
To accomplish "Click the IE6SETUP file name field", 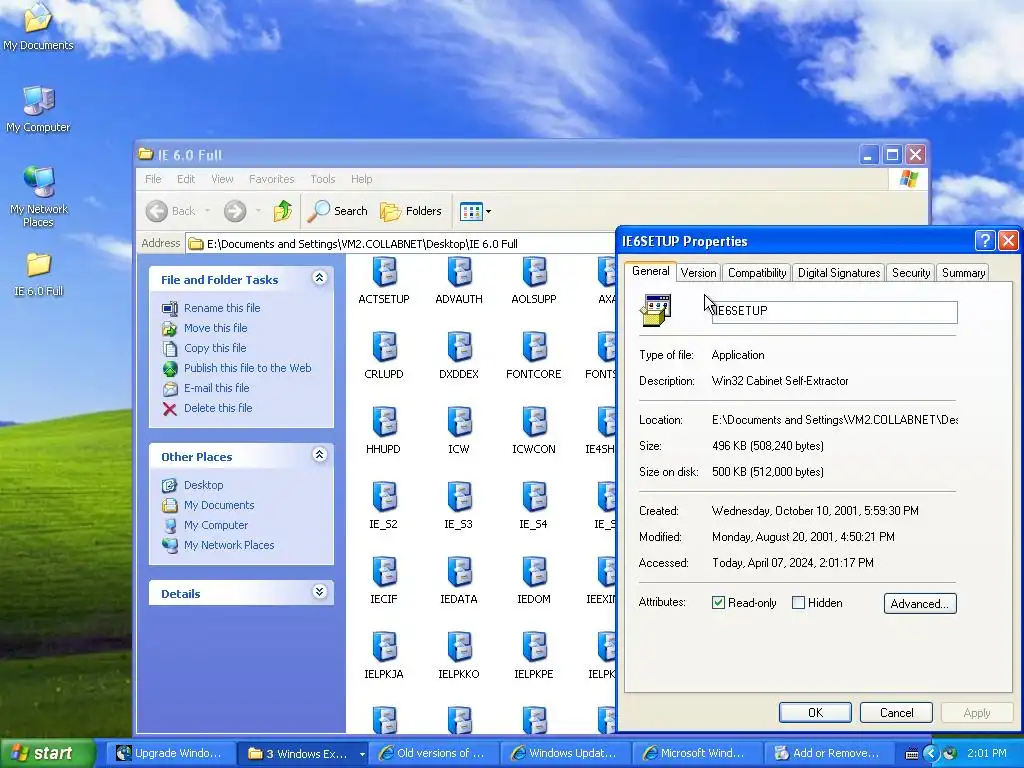I will [834, 311].
